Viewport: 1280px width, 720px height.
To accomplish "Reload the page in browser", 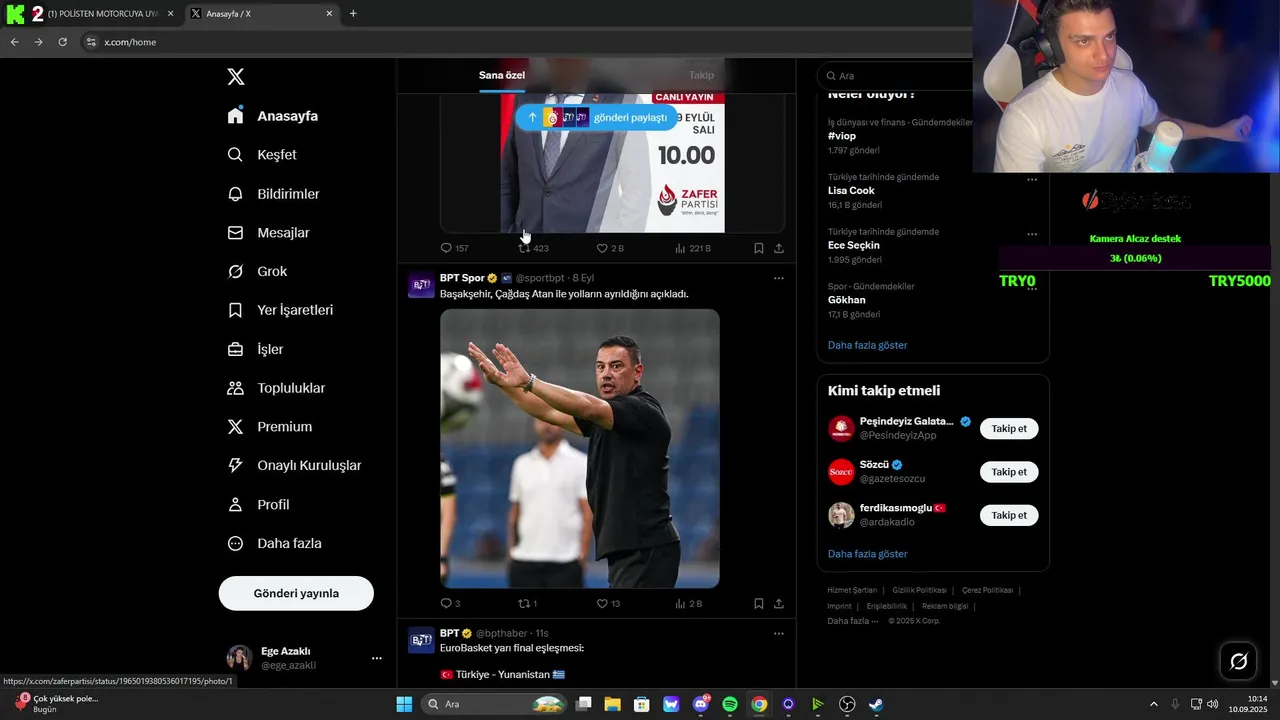I will [x=62, y=42].
